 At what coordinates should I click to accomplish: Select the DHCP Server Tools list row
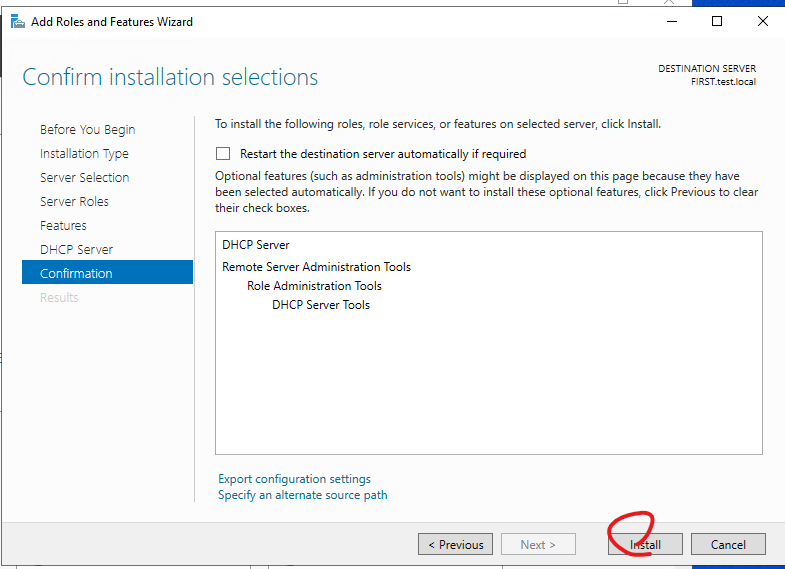(x=321, y=305)
